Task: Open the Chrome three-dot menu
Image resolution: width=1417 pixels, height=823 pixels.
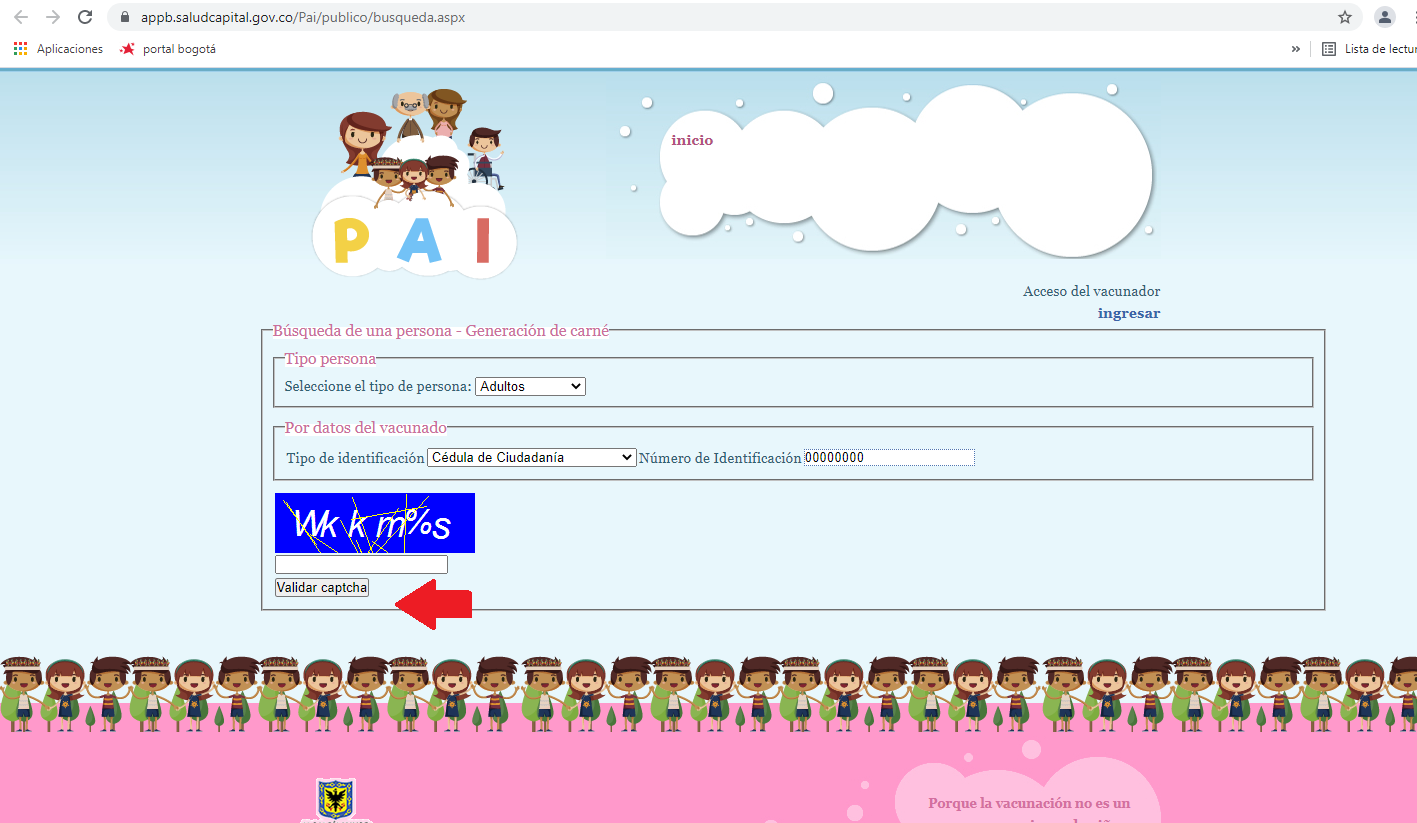Action: (x=1413, y=17)
